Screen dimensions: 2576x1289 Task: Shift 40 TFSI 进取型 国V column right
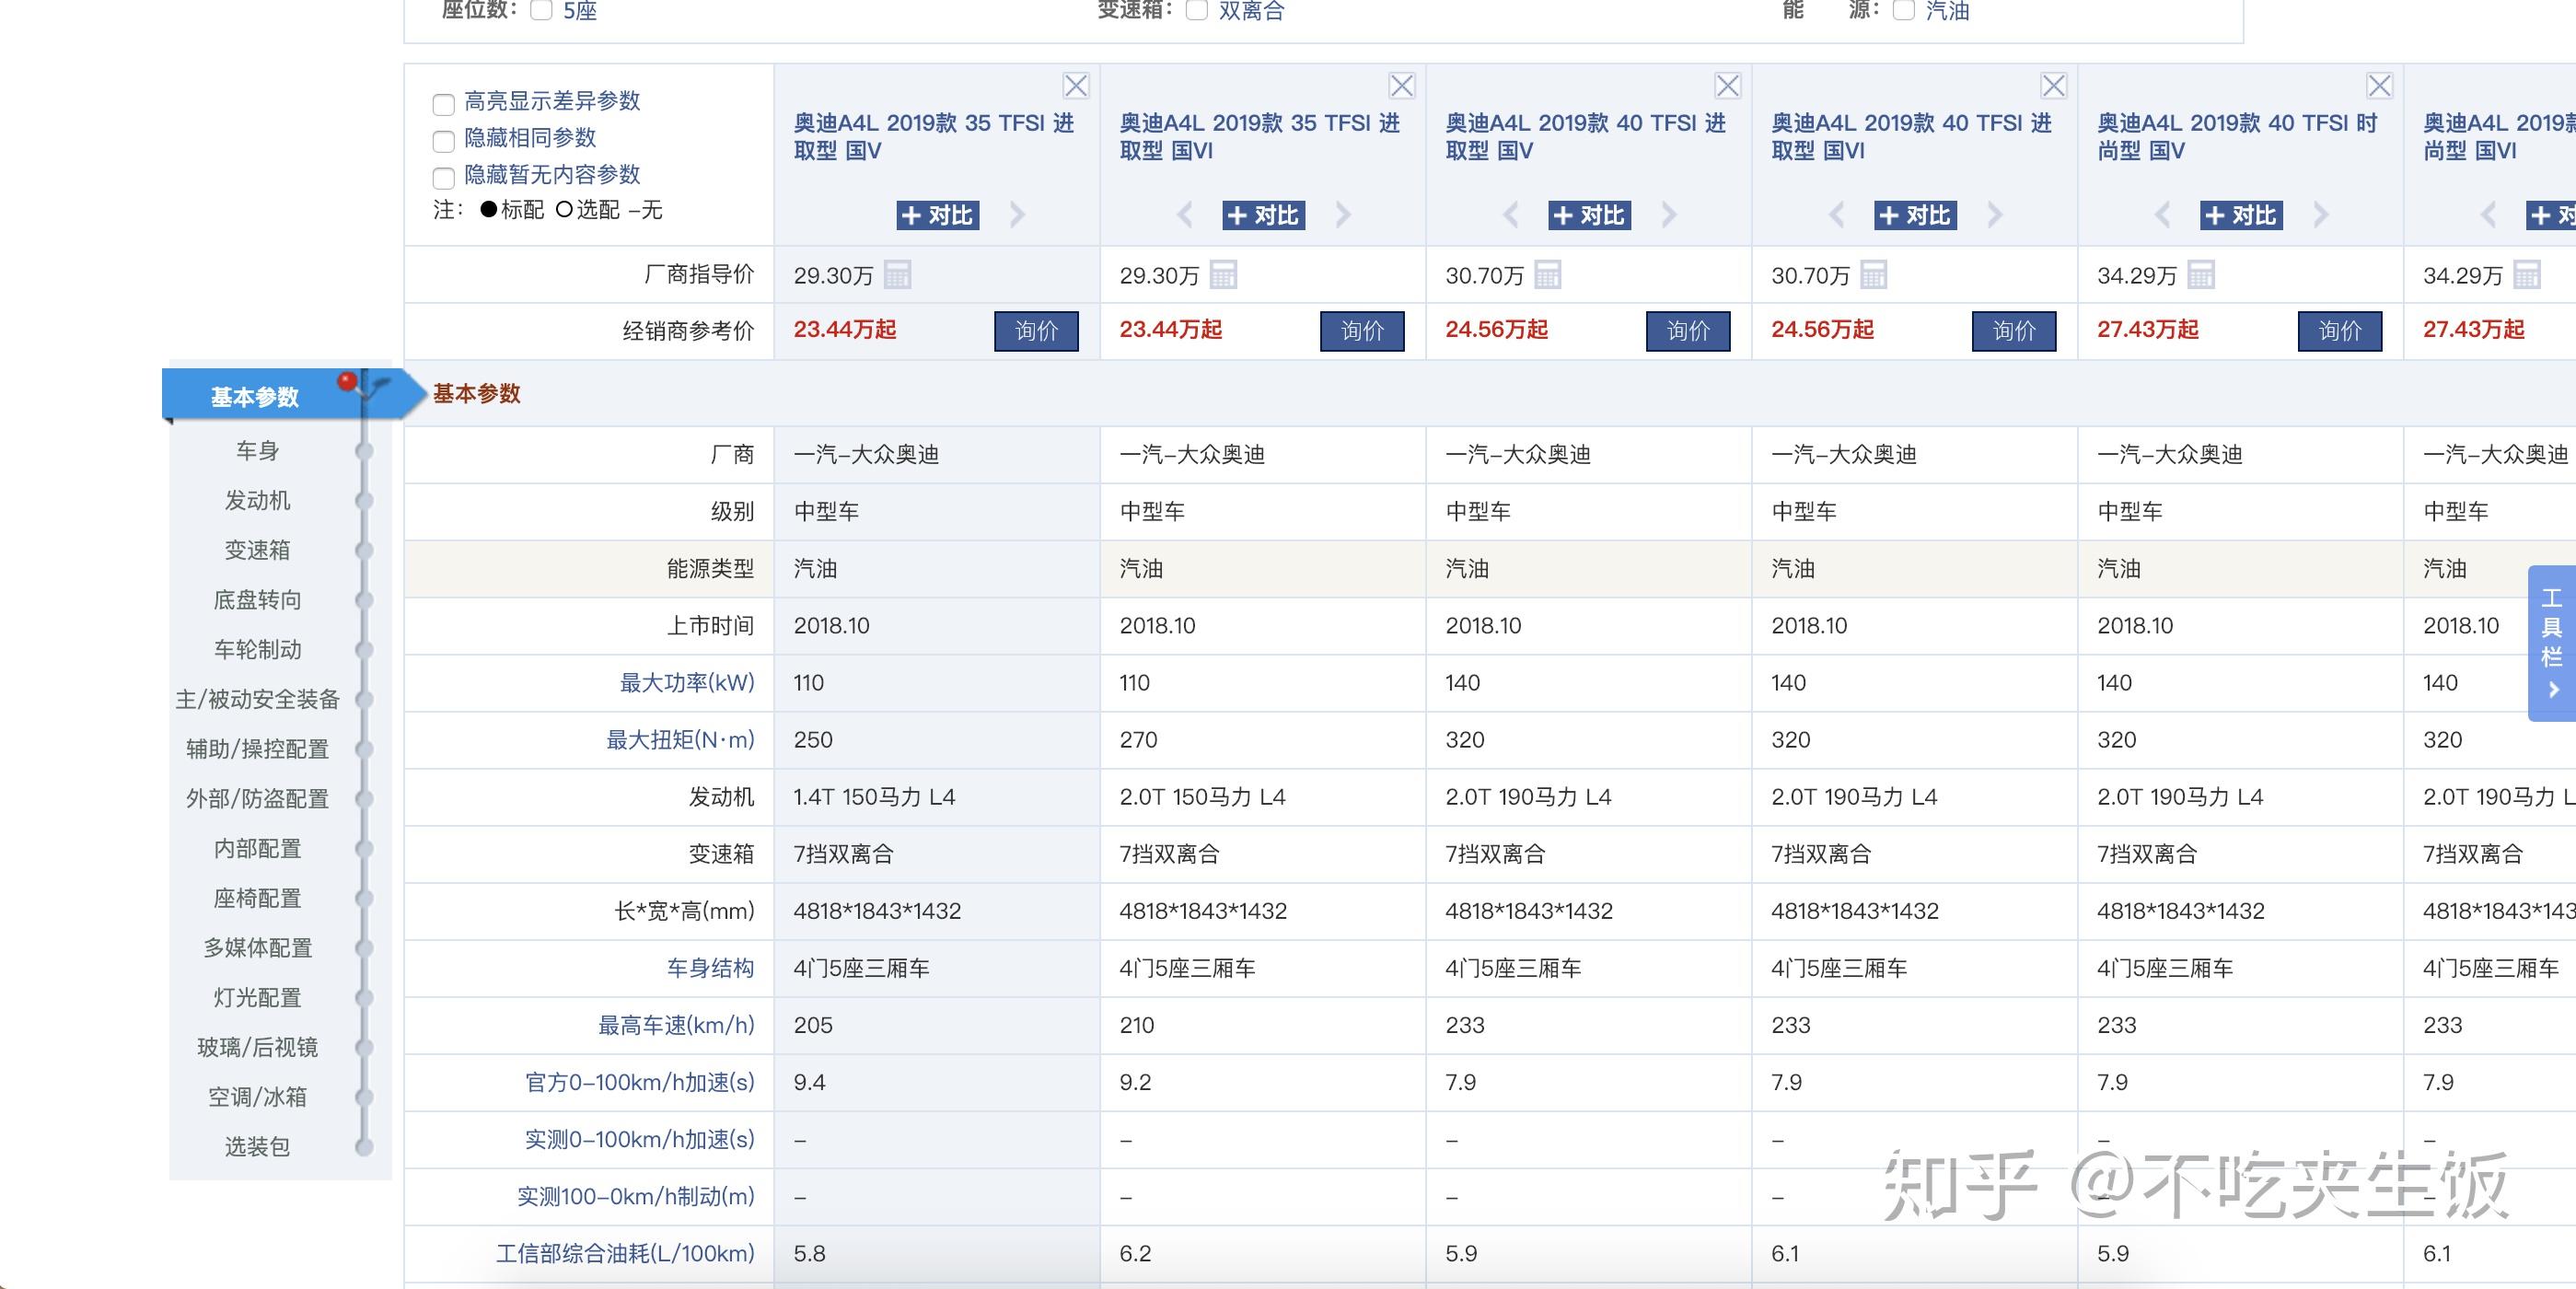pyautogui.click(x=1669, y=215)
